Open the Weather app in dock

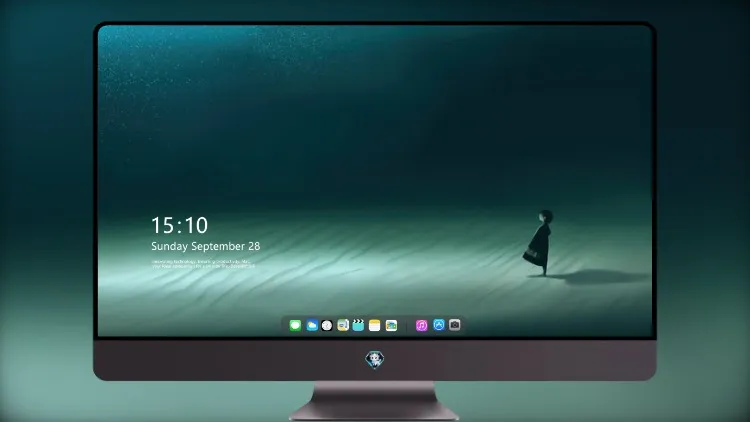pyautogui.click(x=312, y=325)
